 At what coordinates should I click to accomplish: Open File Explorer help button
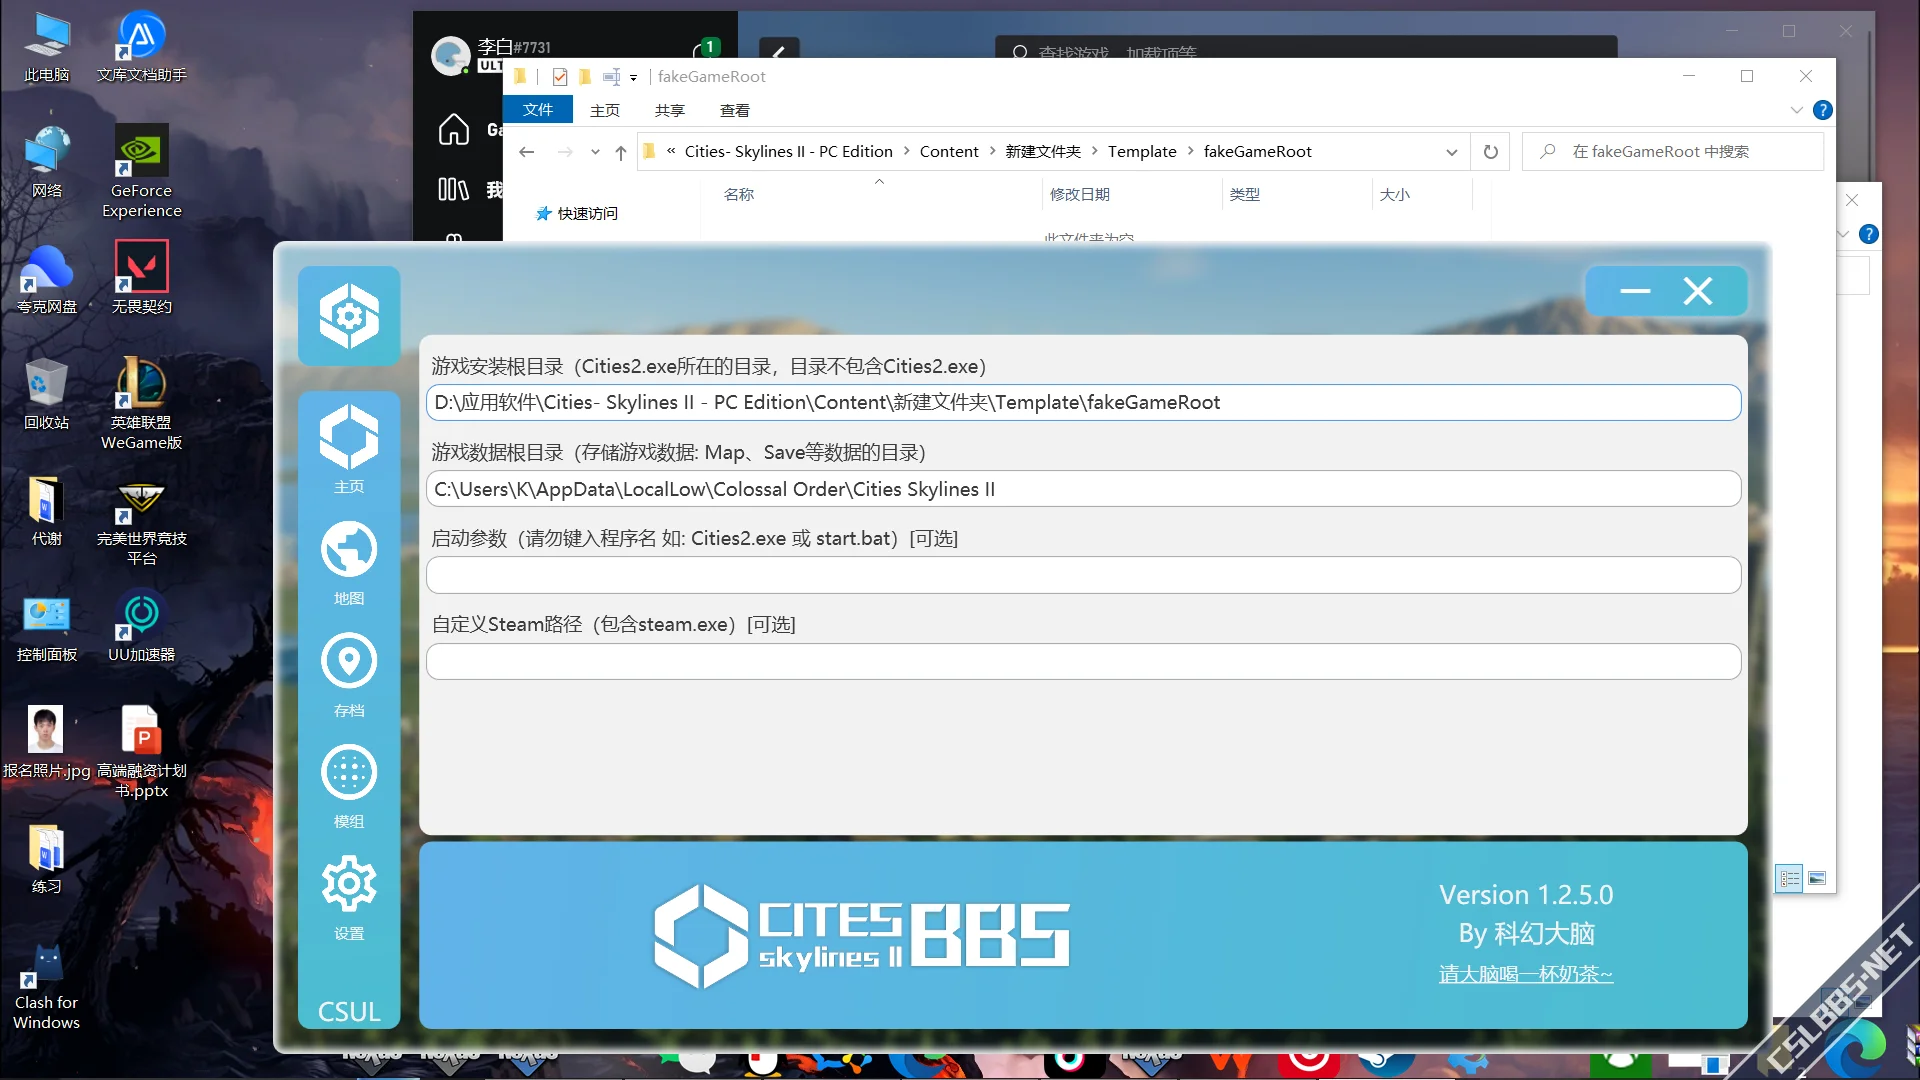coord(1822,110)
